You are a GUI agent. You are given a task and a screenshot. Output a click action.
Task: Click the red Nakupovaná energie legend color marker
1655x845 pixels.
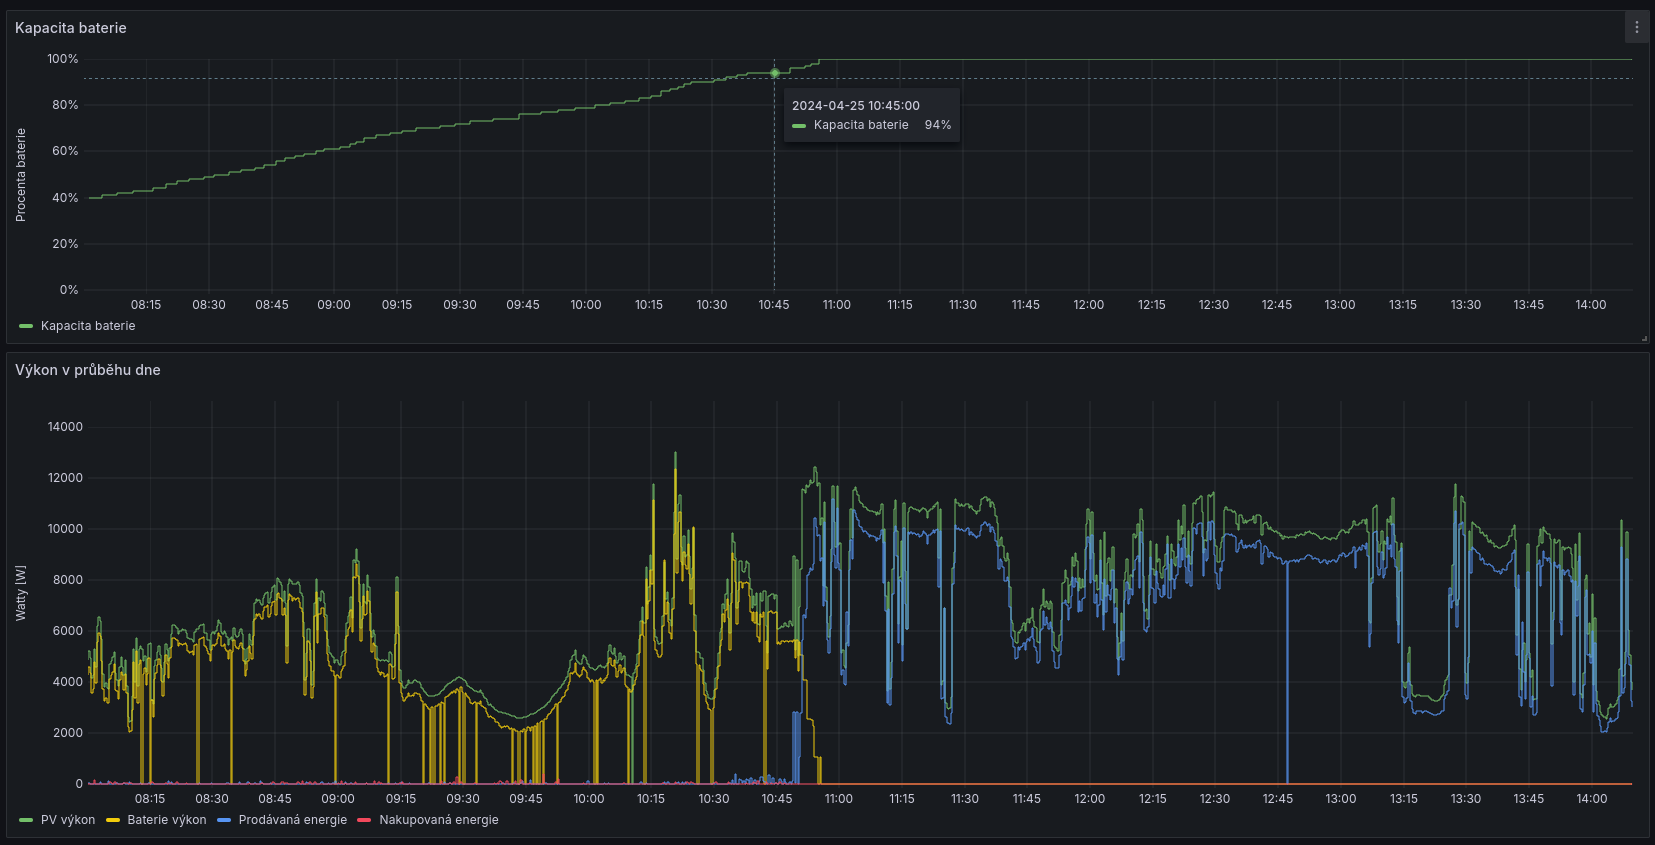pyautogui.click(x=364, y=820)
